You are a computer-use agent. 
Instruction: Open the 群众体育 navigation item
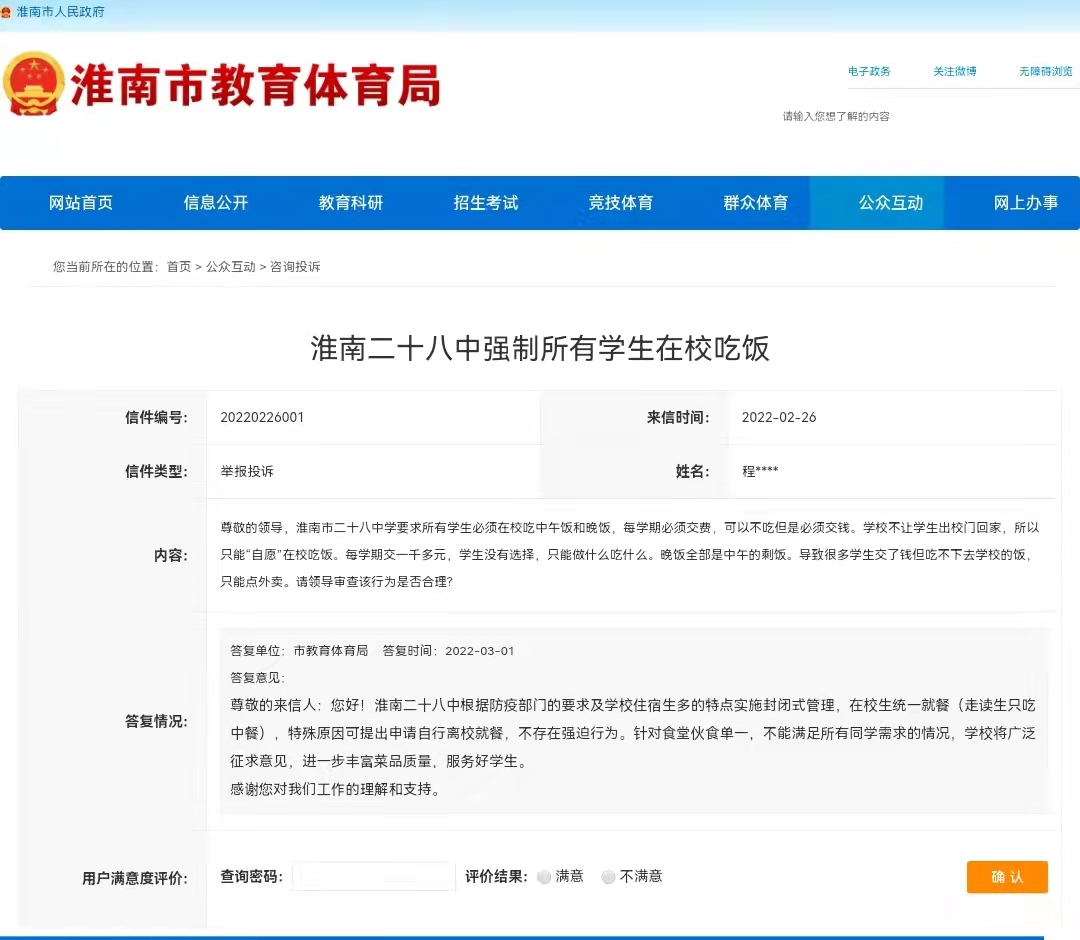pyautogui.click(x=756, y=203)
